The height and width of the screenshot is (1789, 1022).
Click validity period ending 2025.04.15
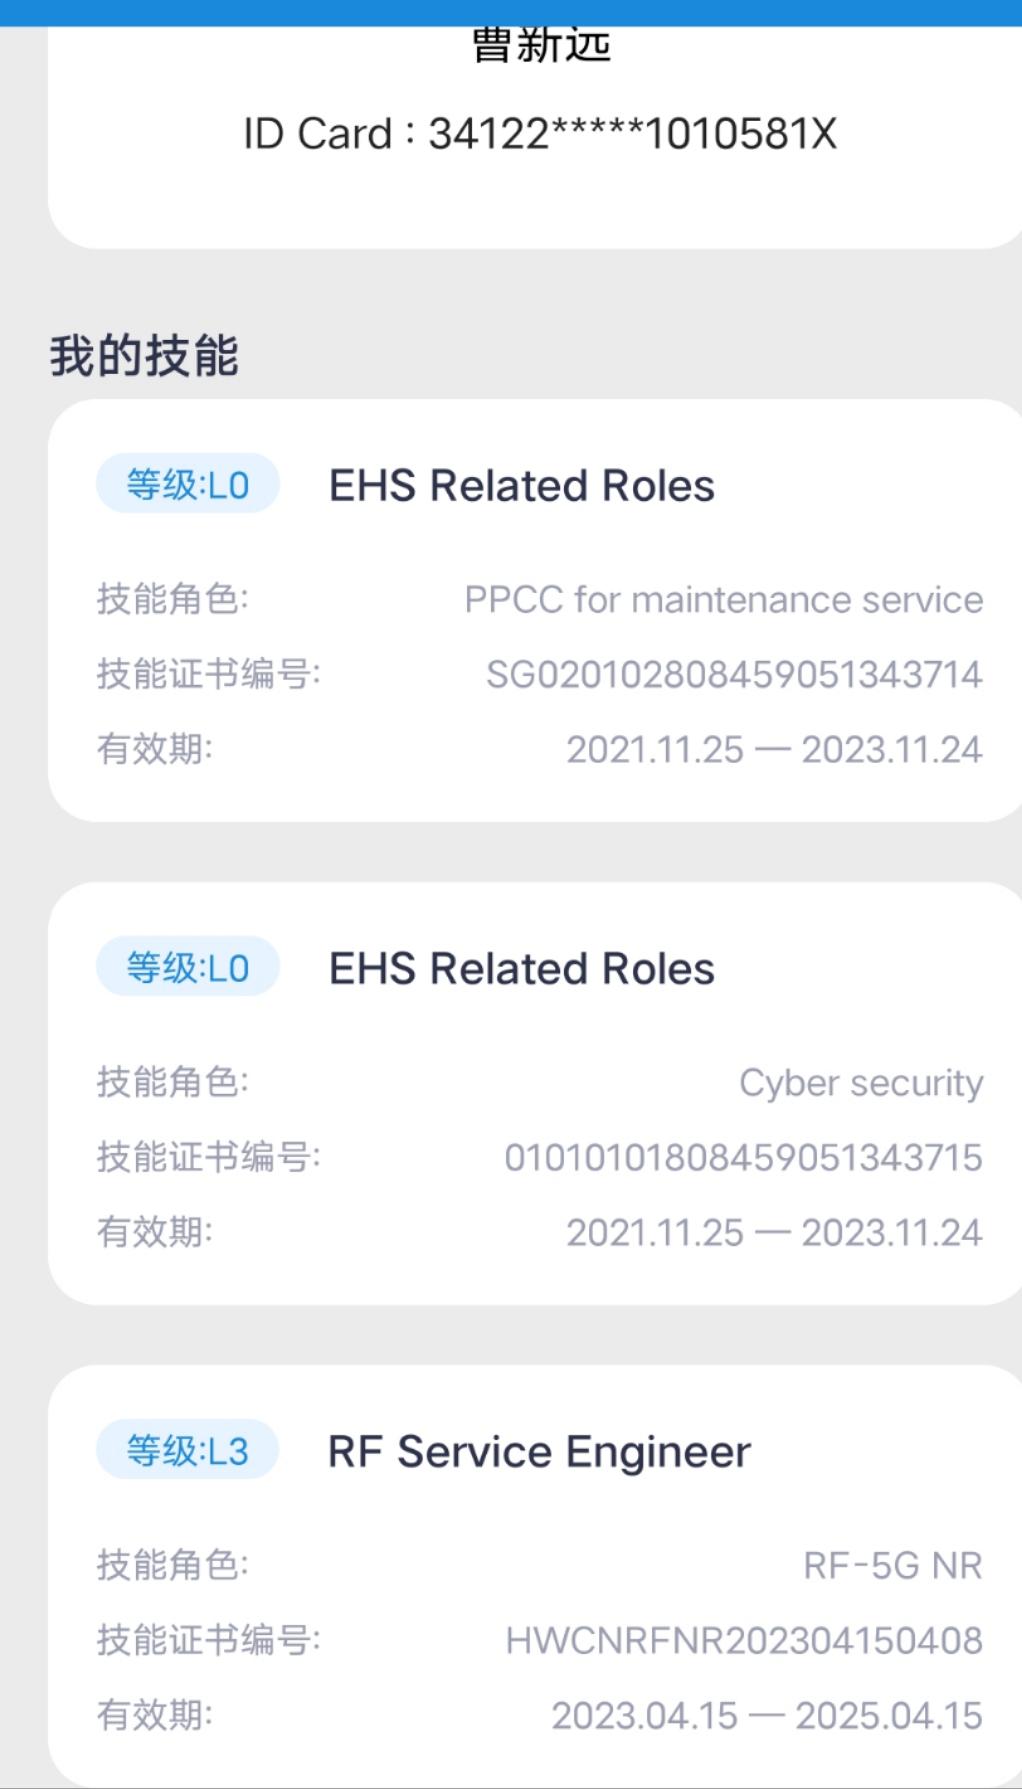click(766, 1715)
